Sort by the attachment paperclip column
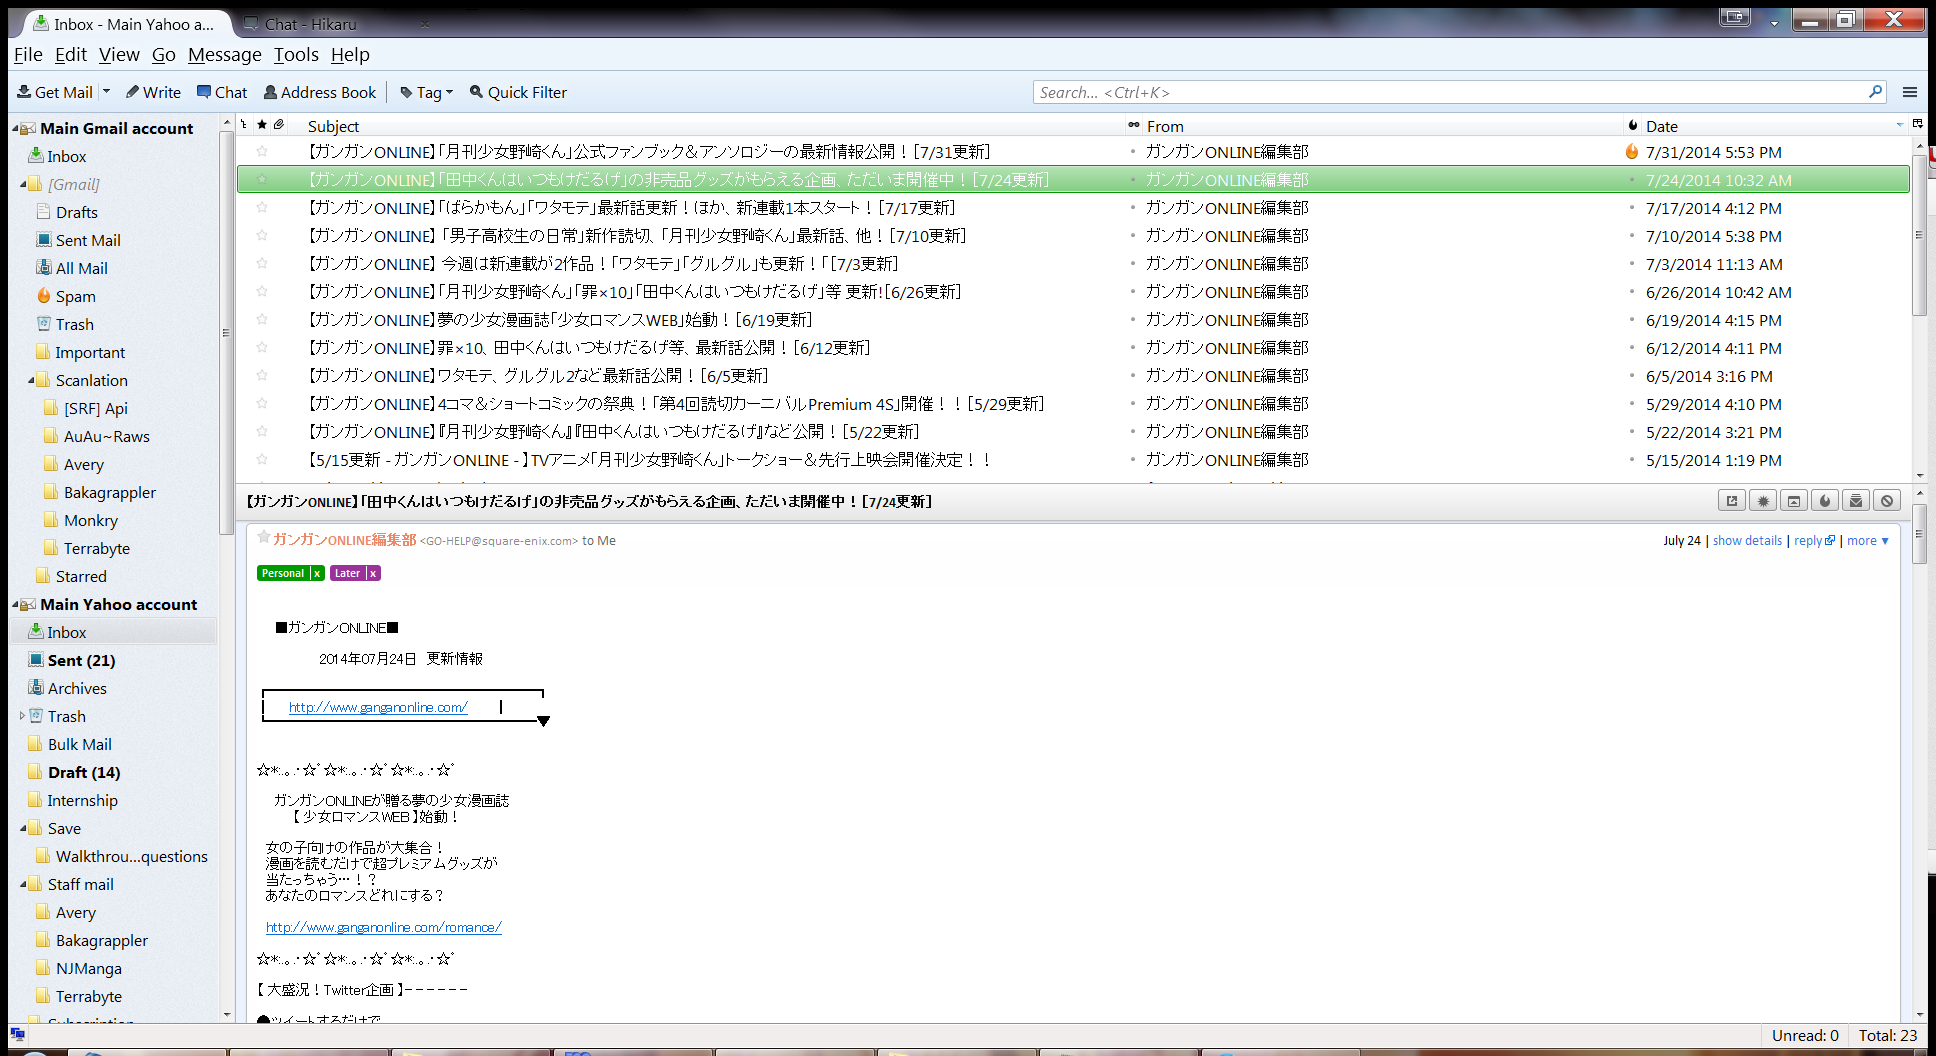This screenshot has width=1936, height=1056. (x=279, y=125)
